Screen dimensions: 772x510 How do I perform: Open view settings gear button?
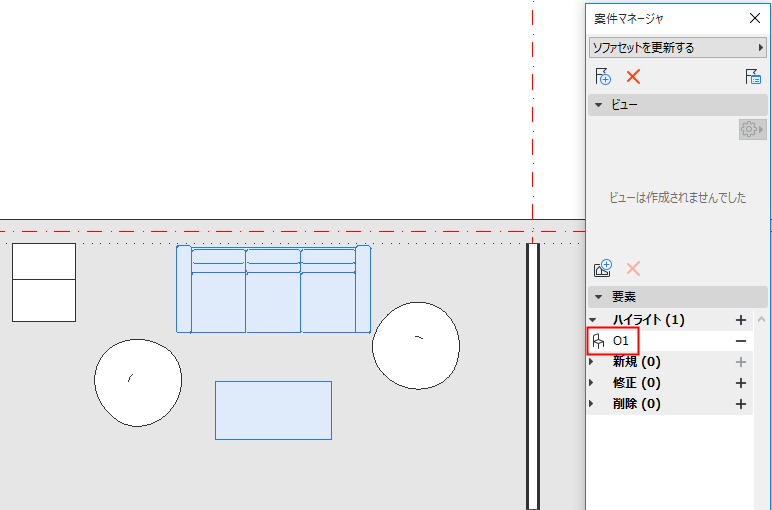pyautogui.click(x=752, y=129)
